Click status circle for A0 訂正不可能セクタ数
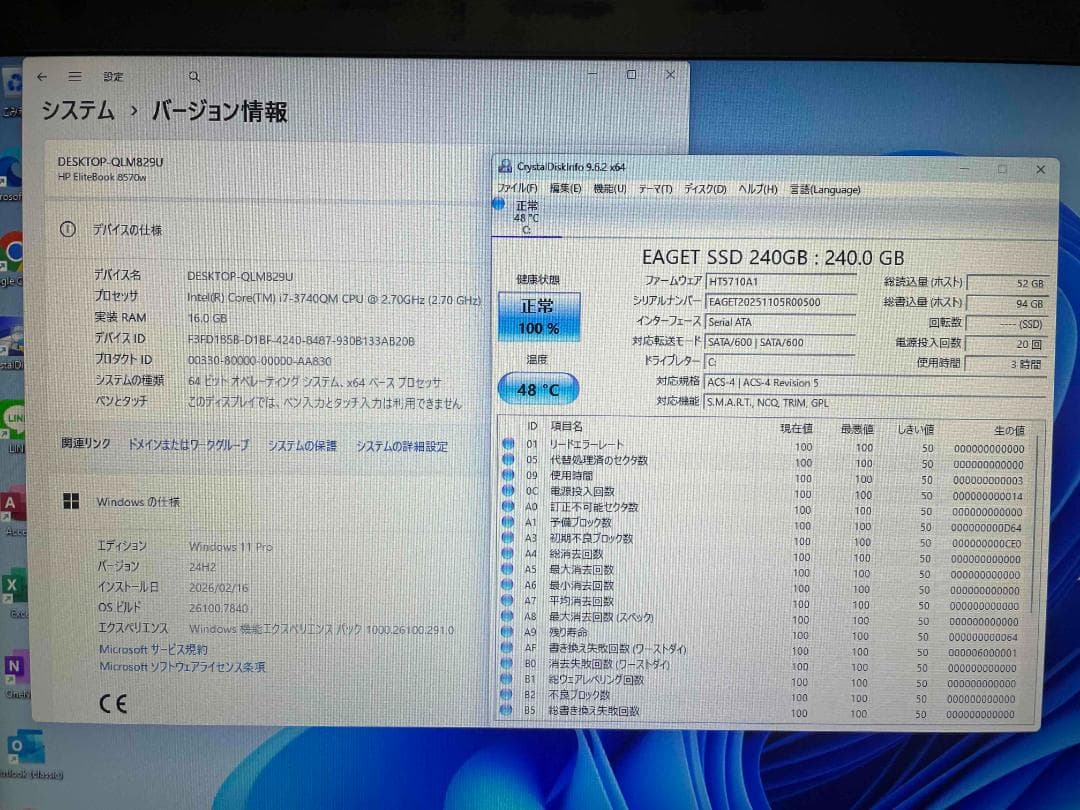The height and width of the screenshot is (810, 1080). click(x=508, y=506)
